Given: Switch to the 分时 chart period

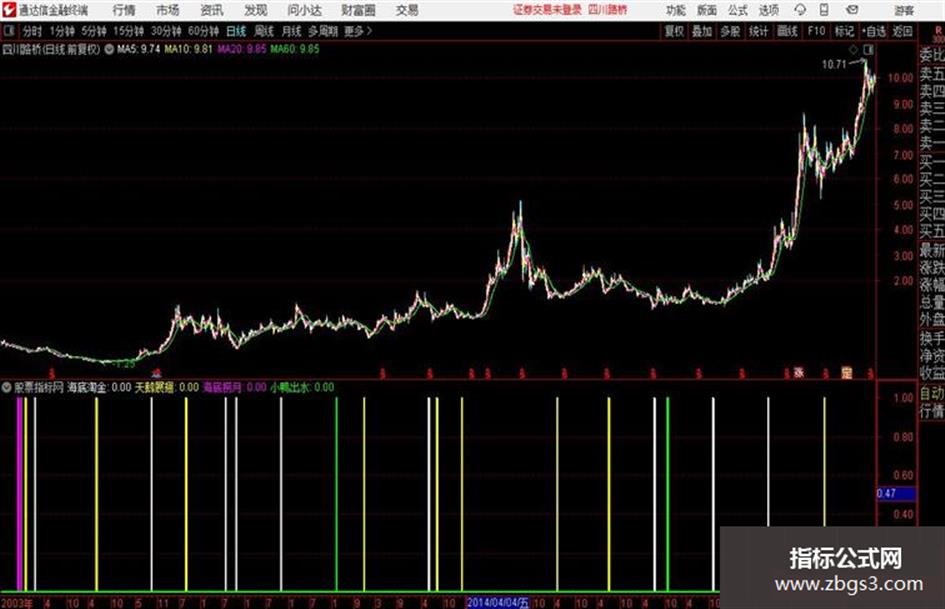Looking at the screenshot, I should 33,31.
